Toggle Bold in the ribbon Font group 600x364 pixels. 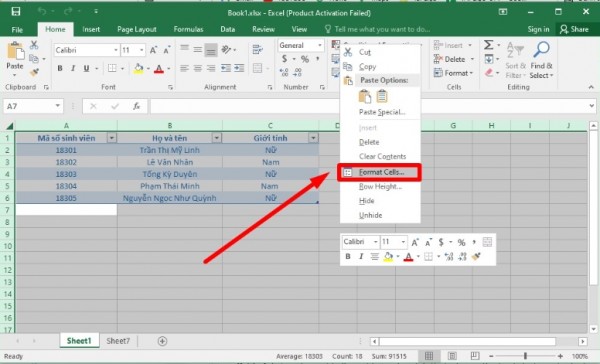click(x=60, y=68)
